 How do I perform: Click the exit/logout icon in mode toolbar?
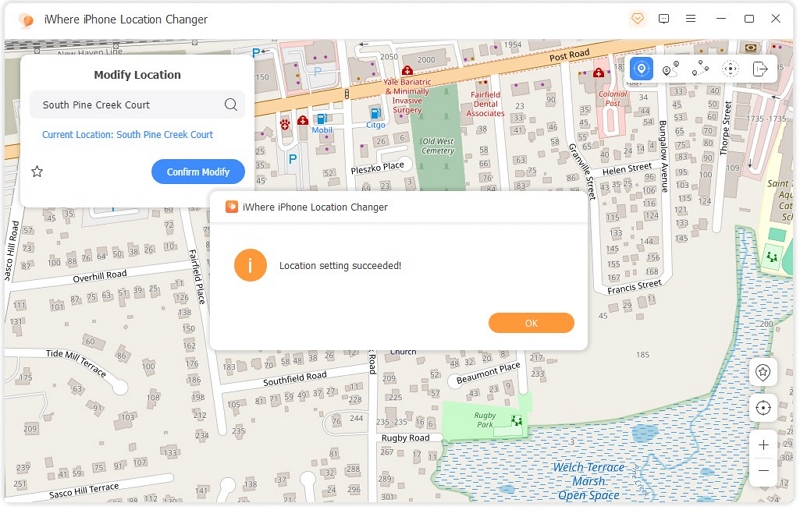click(x=760, y=68)
